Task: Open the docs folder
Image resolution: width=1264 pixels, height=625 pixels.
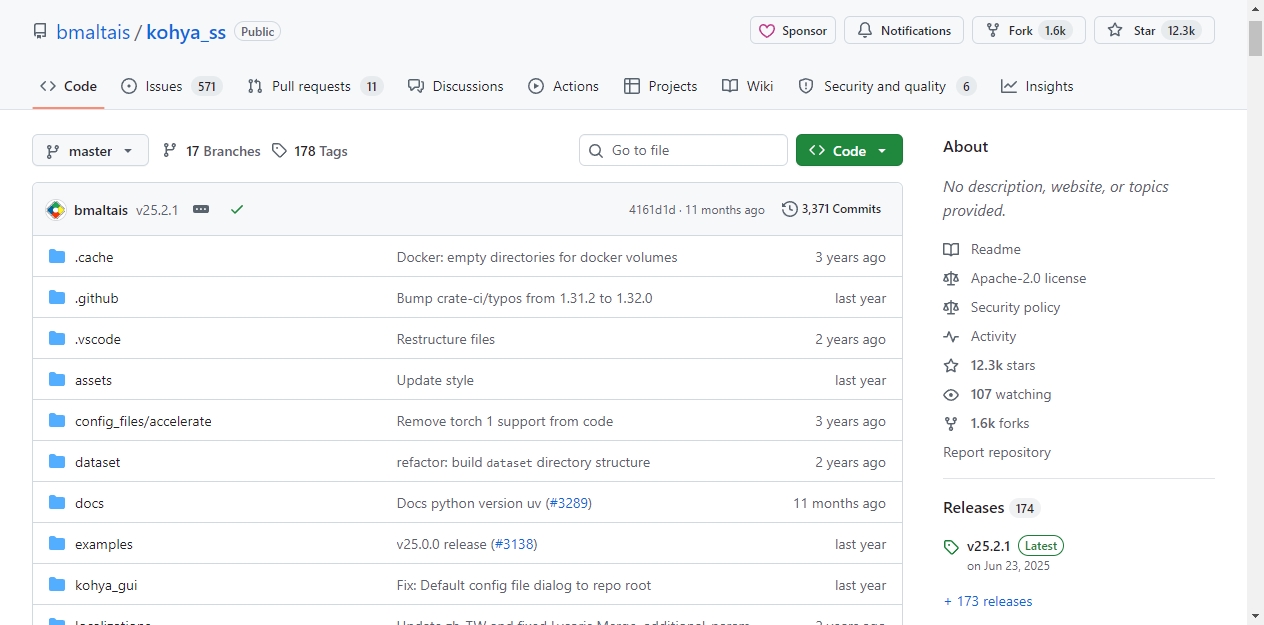Action: coord(89,503)
